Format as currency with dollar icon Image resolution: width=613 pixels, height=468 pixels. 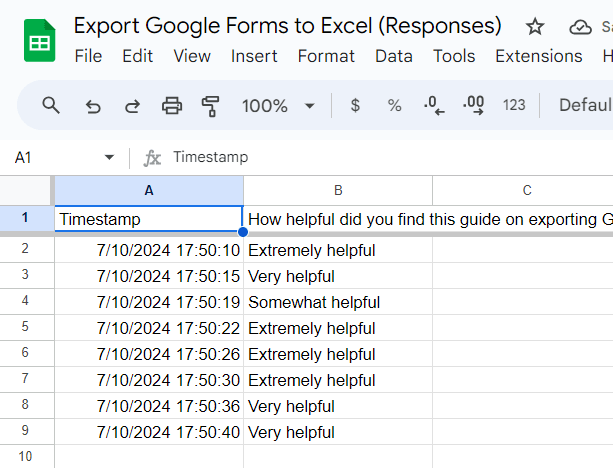click(355, 105)
